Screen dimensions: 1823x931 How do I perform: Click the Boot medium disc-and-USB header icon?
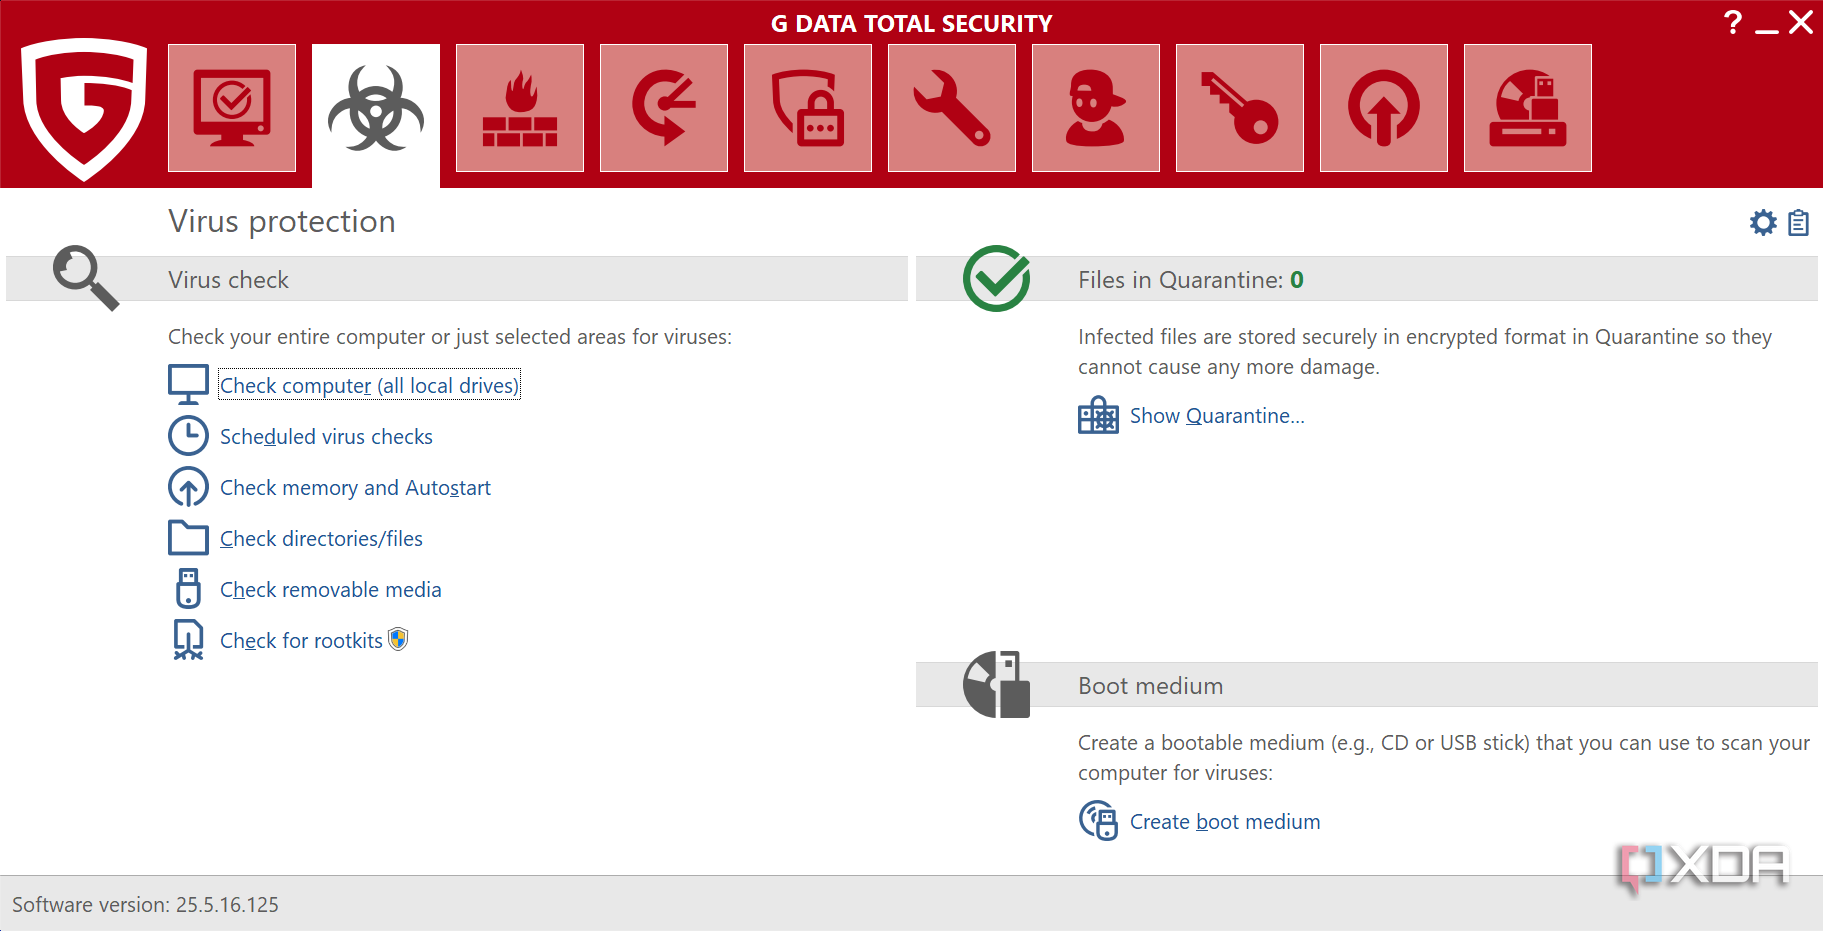coord(996,684)
